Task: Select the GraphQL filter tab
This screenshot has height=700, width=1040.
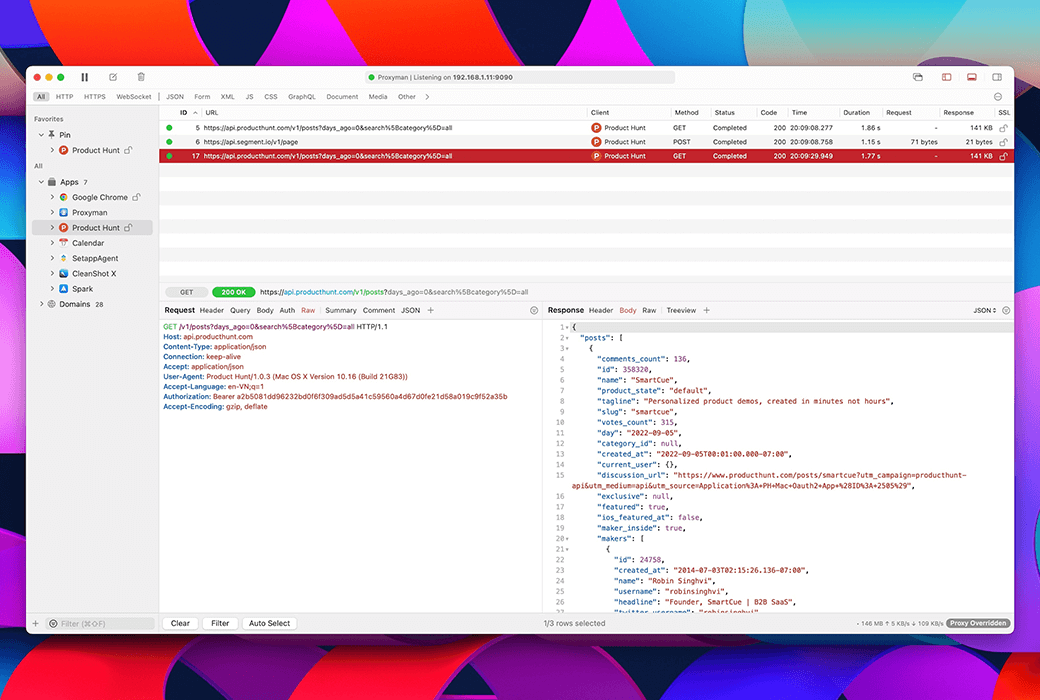Action: (301, 97)
